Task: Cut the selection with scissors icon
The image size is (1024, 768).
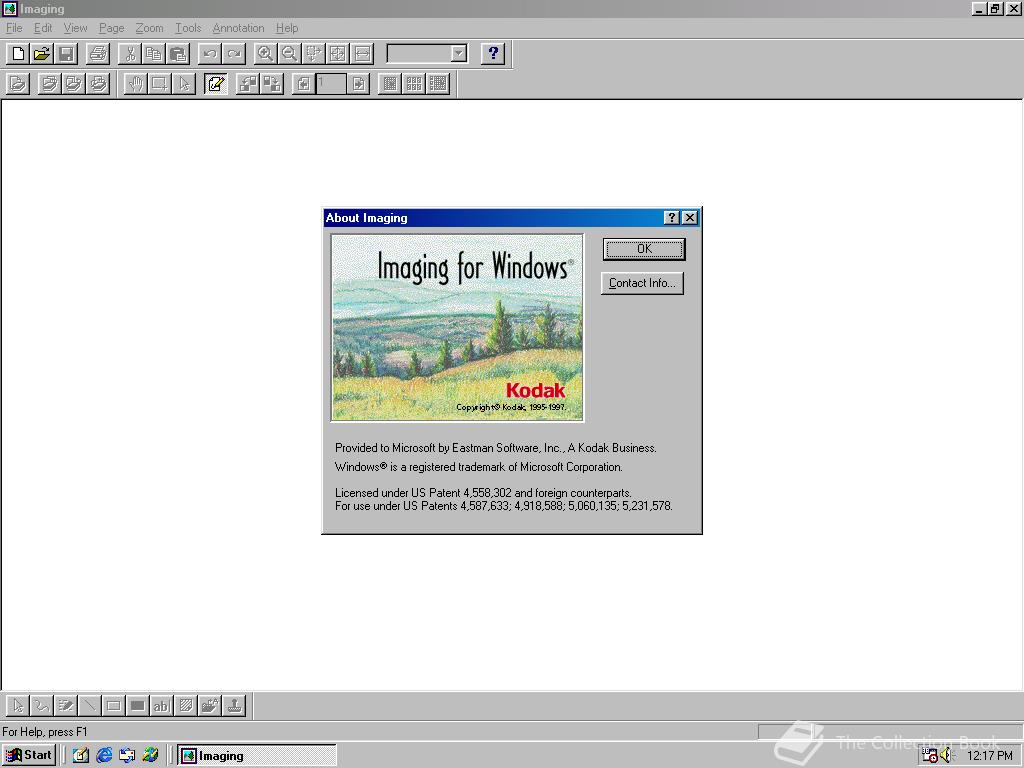Action: point(130,54)
